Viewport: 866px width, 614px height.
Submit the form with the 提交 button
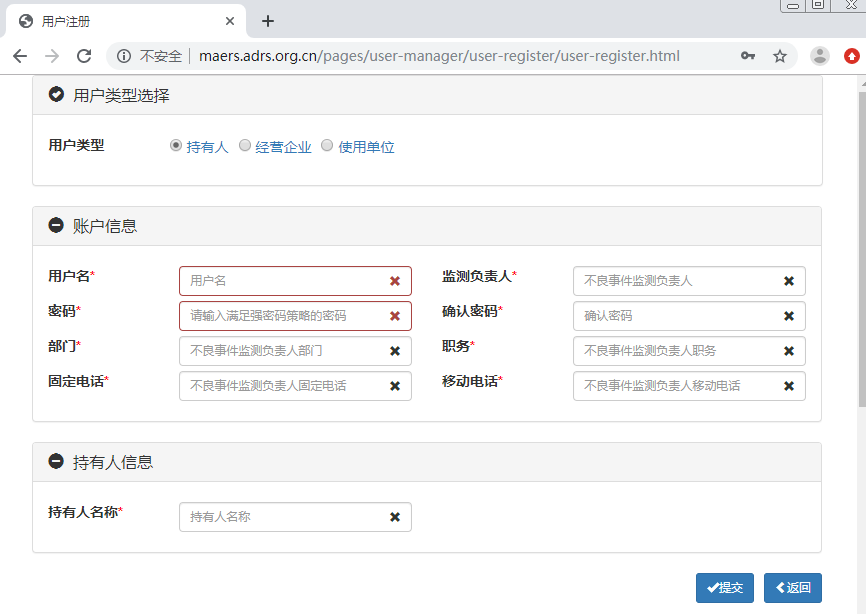point(725,588)
